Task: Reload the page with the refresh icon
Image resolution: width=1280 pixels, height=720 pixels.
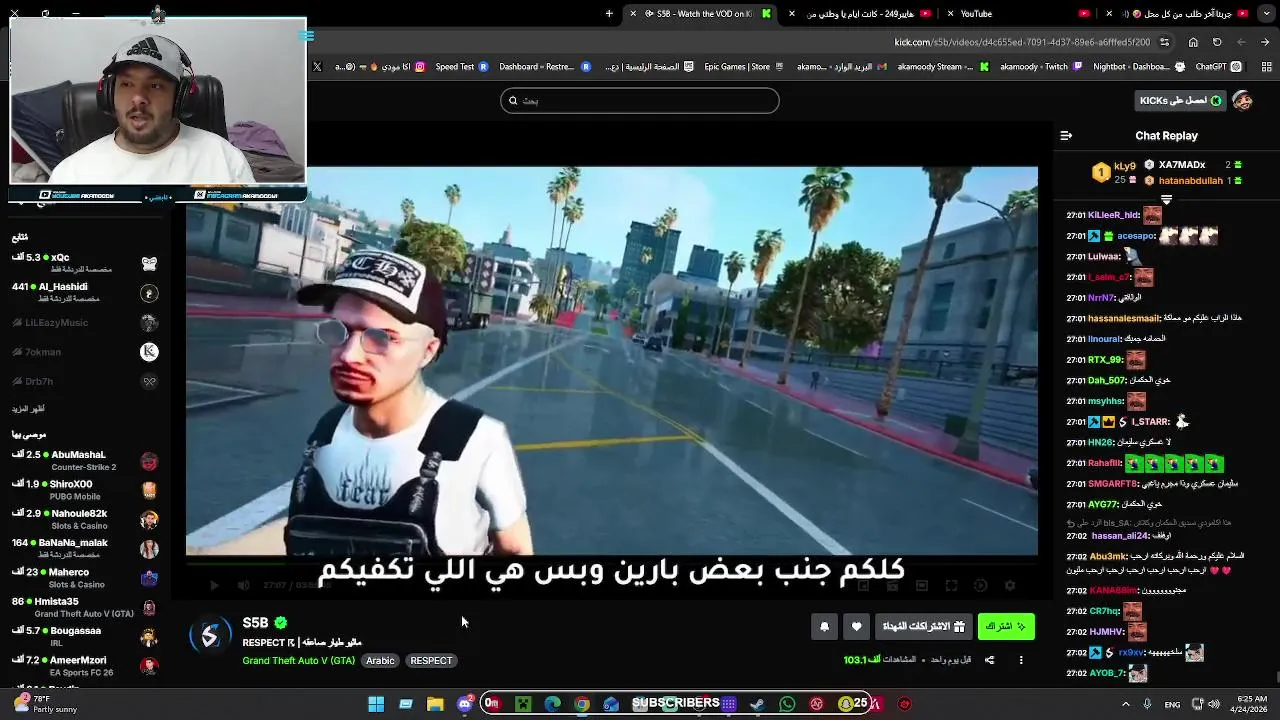Action: (1217, 42)
